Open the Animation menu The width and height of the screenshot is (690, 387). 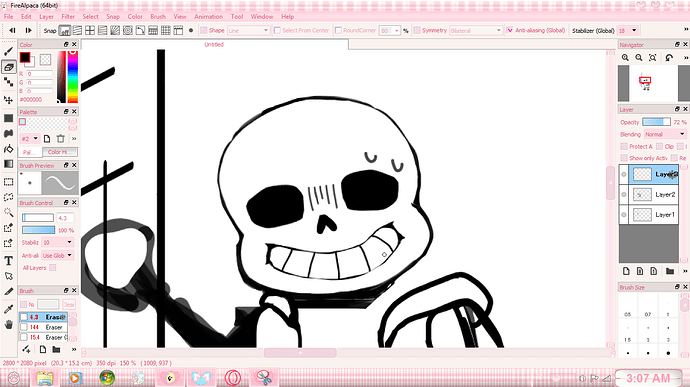click(x=209, y=17)
